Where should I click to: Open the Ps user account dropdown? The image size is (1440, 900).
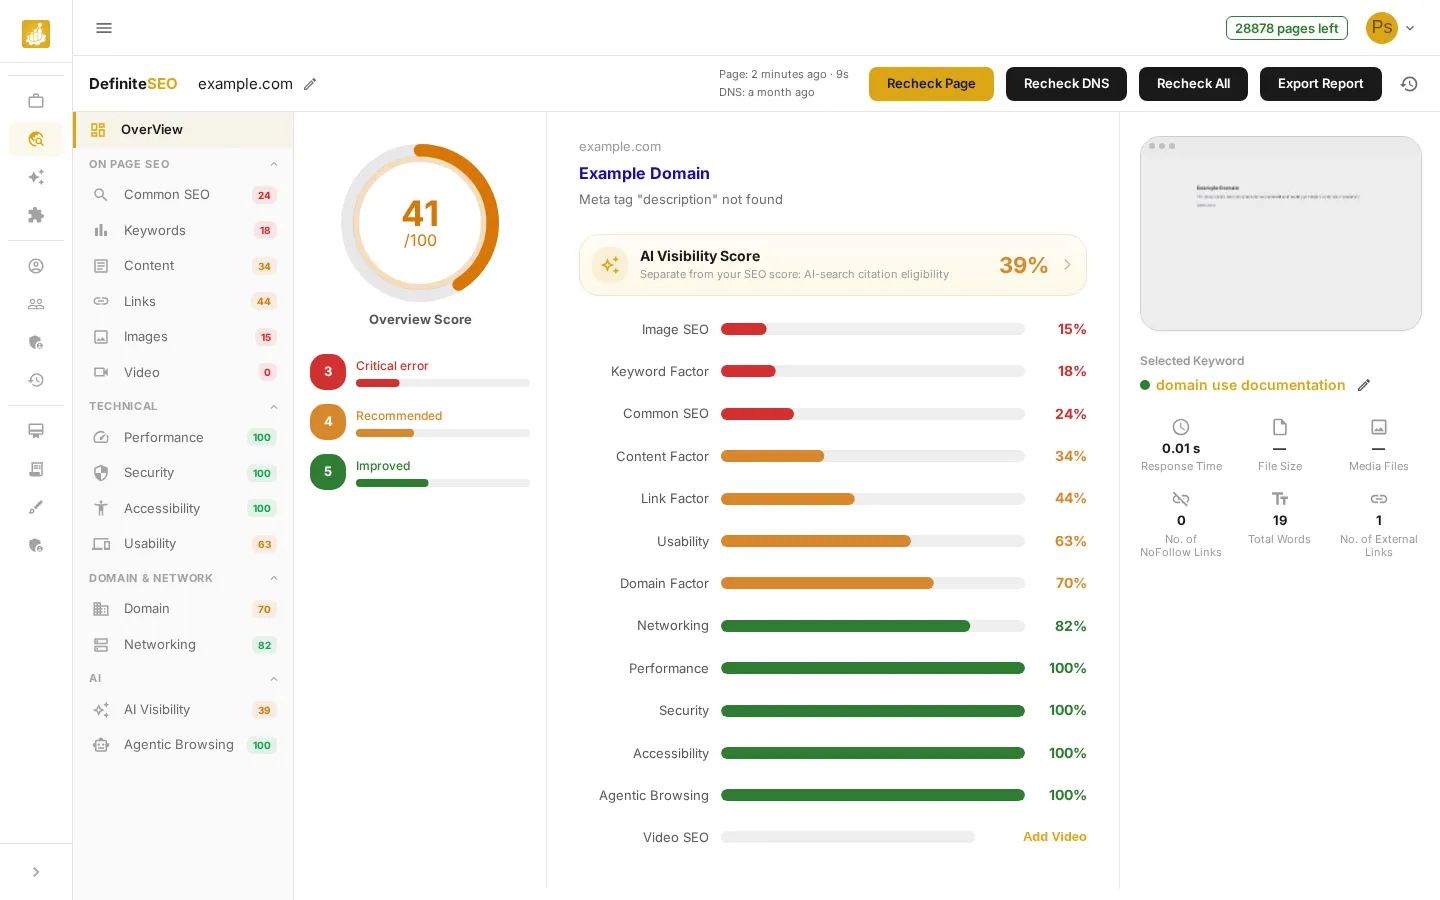tap(1391, 28)
